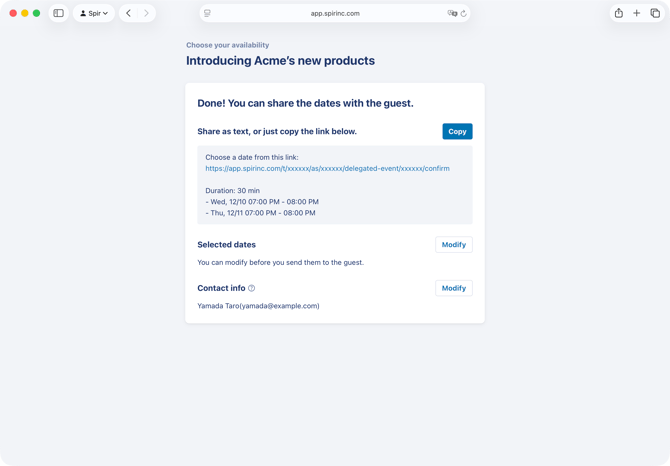Click the Yamada Taro email text

tap(258, 306)
